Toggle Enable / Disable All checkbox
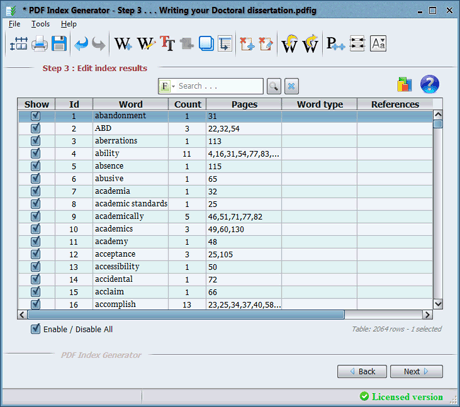 pyautogui.click(x=36, y=329)
